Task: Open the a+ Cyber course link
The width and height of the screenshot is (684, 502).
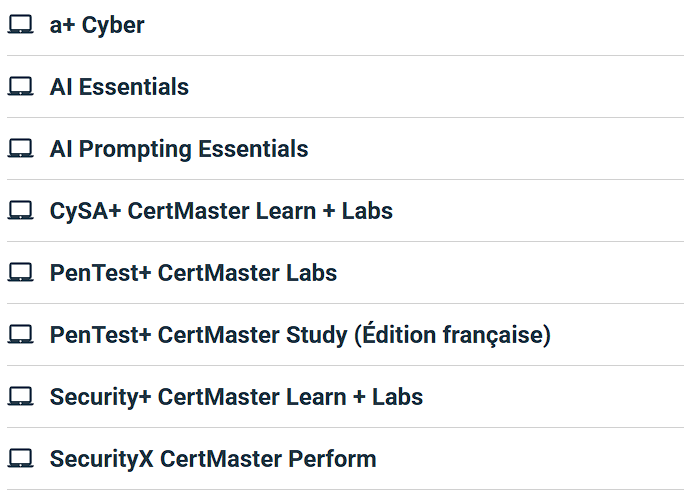Action: [x=97, y=25]
